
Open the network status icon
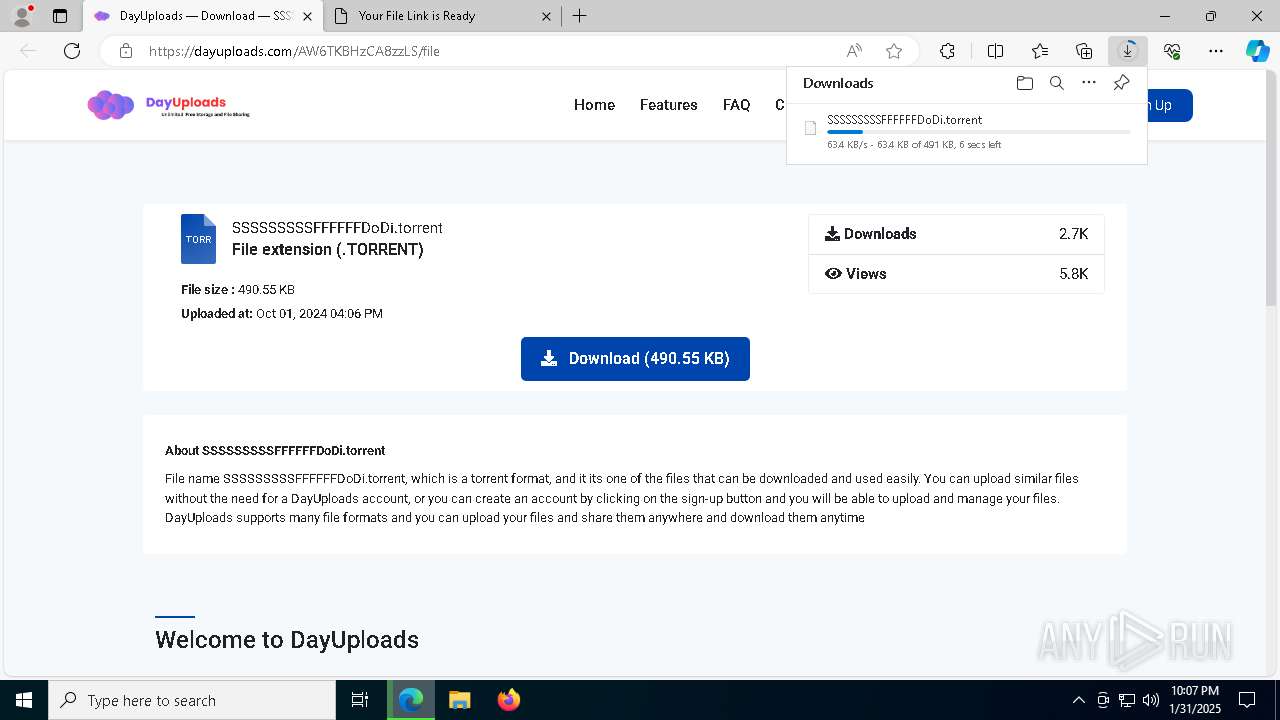tap(1127, 700)
